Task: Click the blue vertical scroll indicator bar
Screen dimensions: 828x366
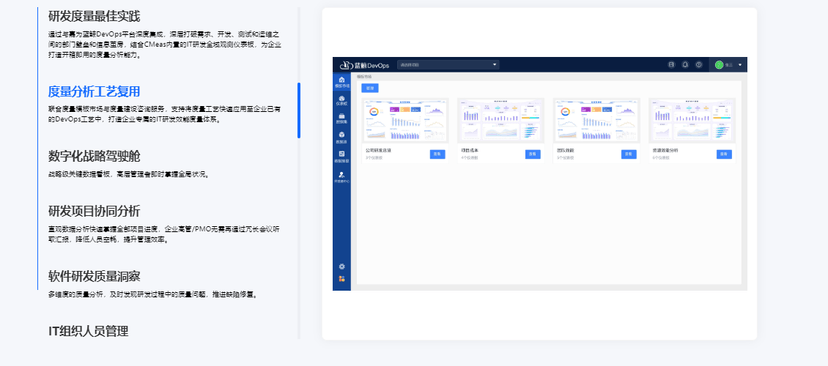Action: tap(299, 110)
